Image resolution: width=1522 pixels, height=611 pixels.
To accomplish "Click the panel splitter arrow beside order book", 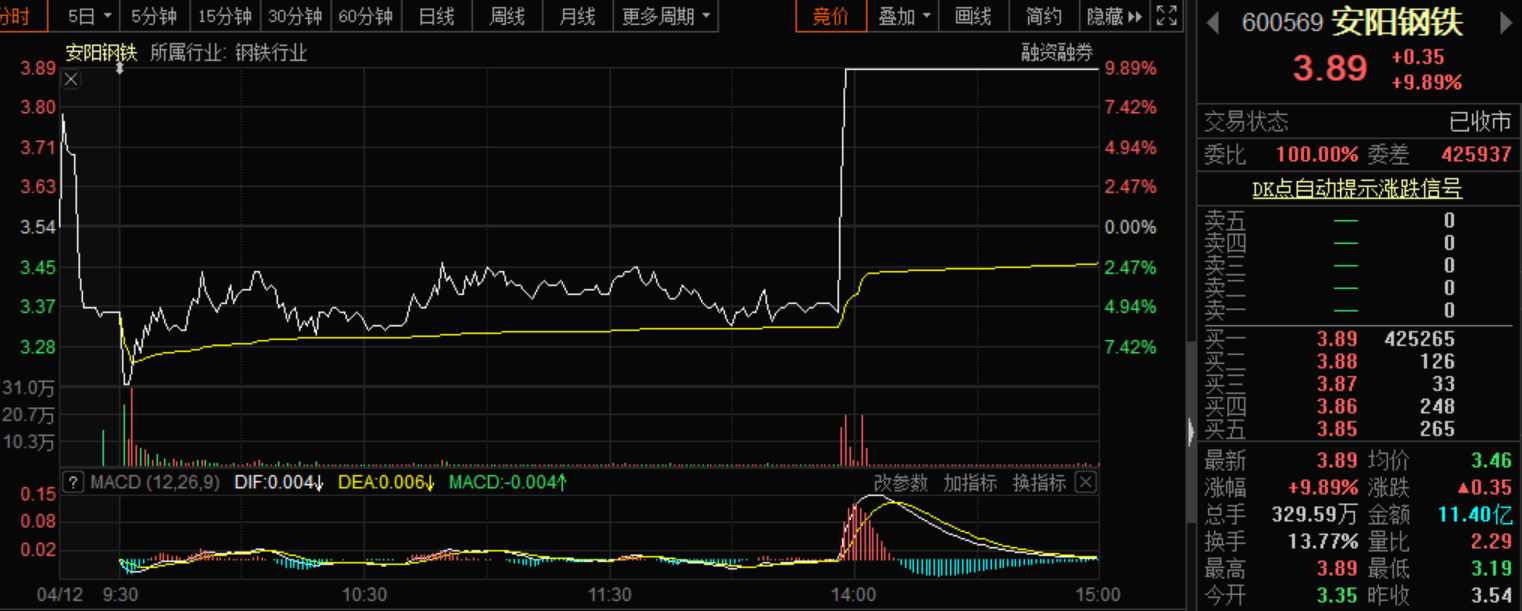I will pyautogui.click(x=1190, y=432).
